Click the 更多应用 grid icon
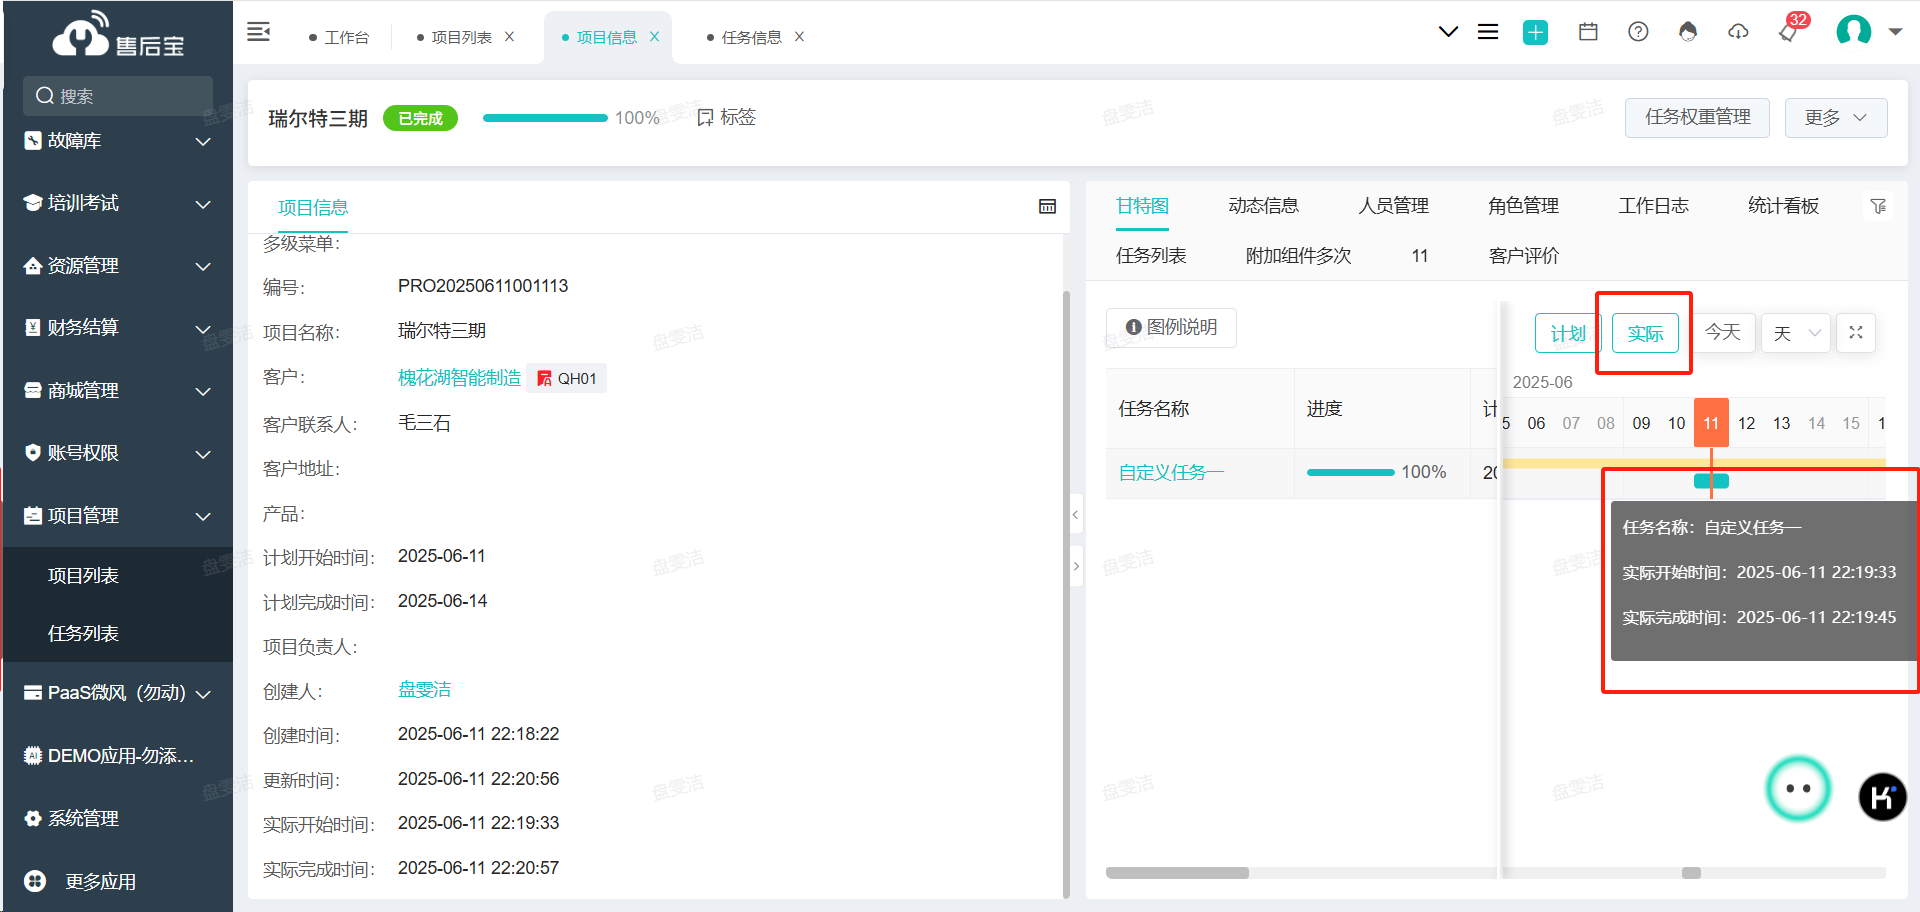This screenshot has width=1920, height=912. pyautogui.click(x=35, y=881)
